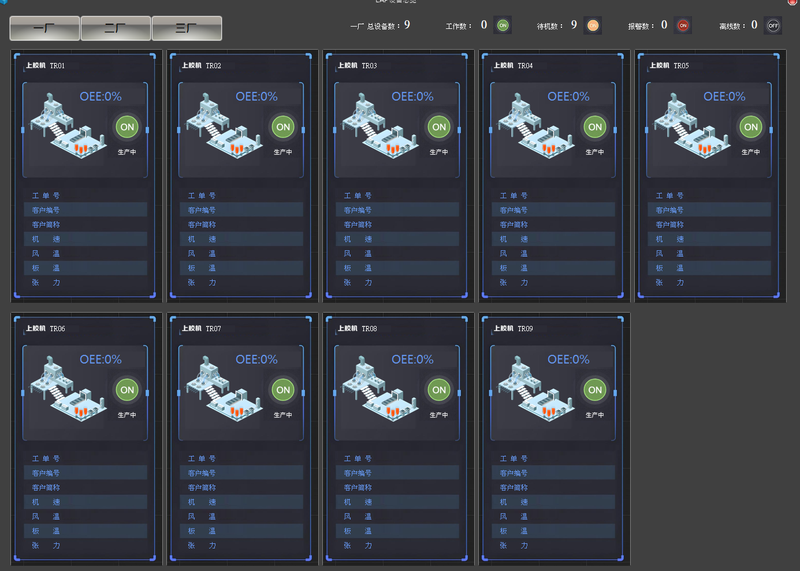
Task: Switch to the 二厂 factory tab
Action: click(115, 28)
